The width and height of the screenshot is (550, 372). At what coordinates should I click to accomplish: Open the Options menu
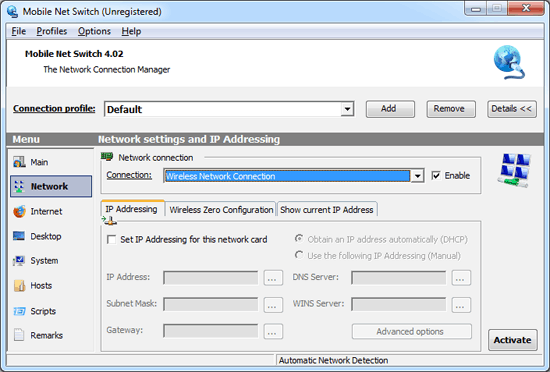[94, 31]
